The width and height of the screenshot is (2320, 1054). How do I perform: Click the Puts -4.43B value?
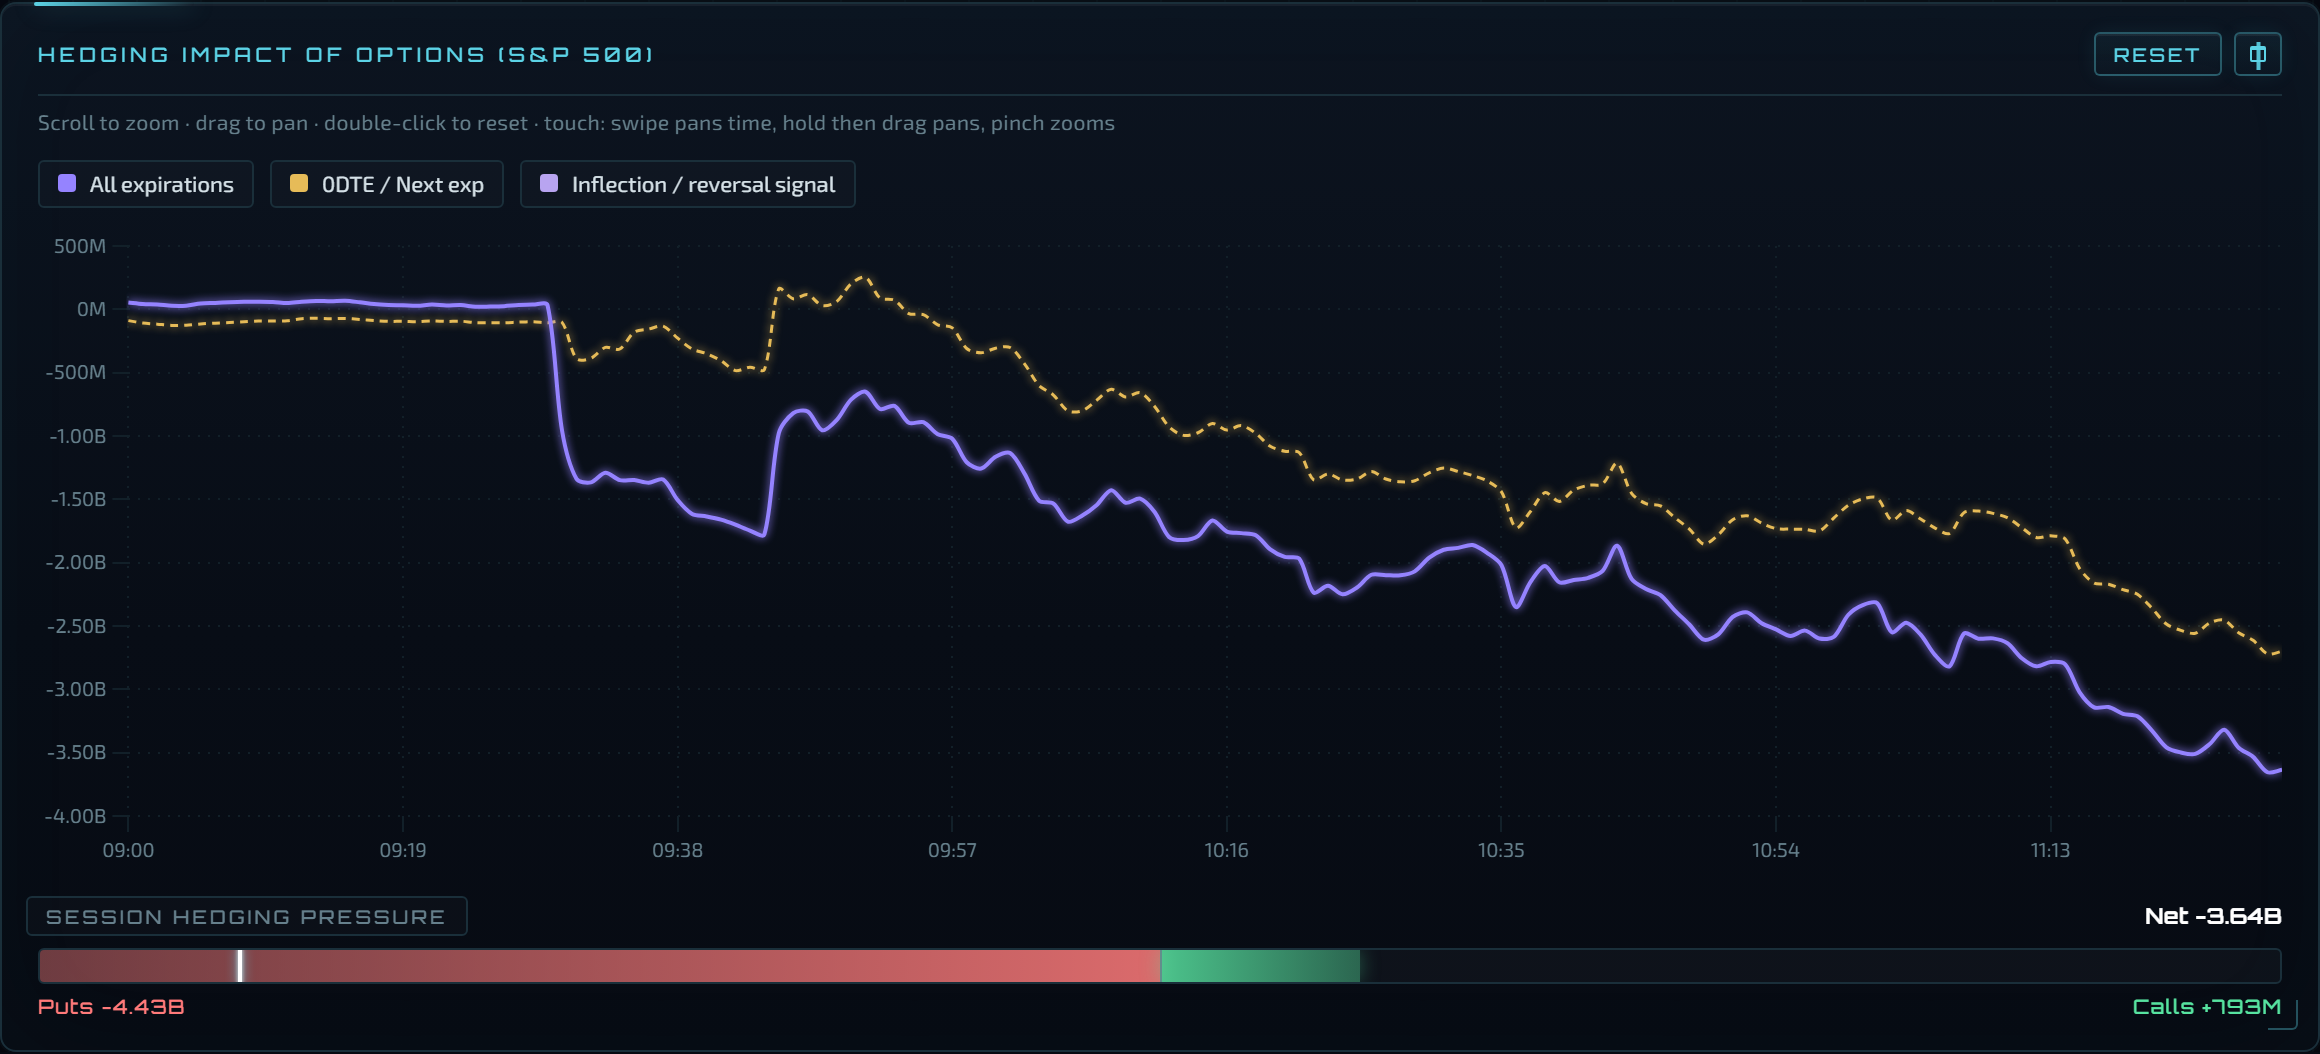tap(111, 1007)
